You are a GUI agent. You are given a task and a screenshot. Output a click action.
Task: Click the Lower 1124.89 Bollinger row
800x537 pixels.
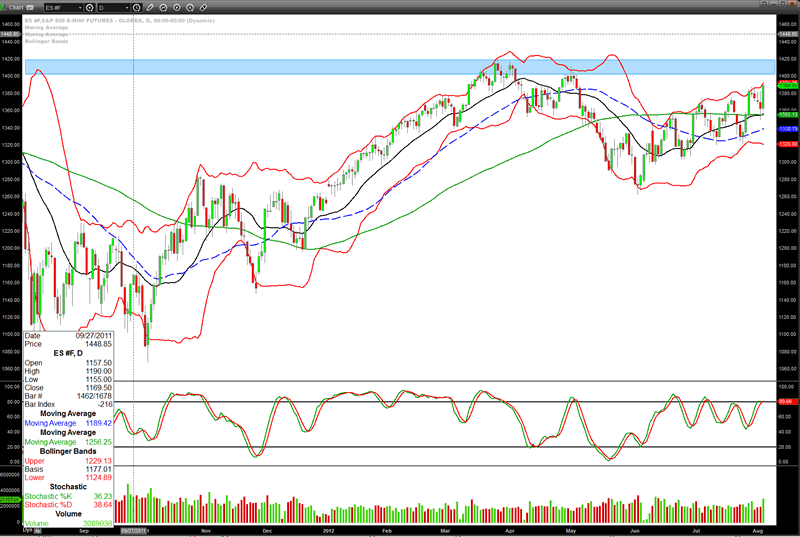point(68,477)
